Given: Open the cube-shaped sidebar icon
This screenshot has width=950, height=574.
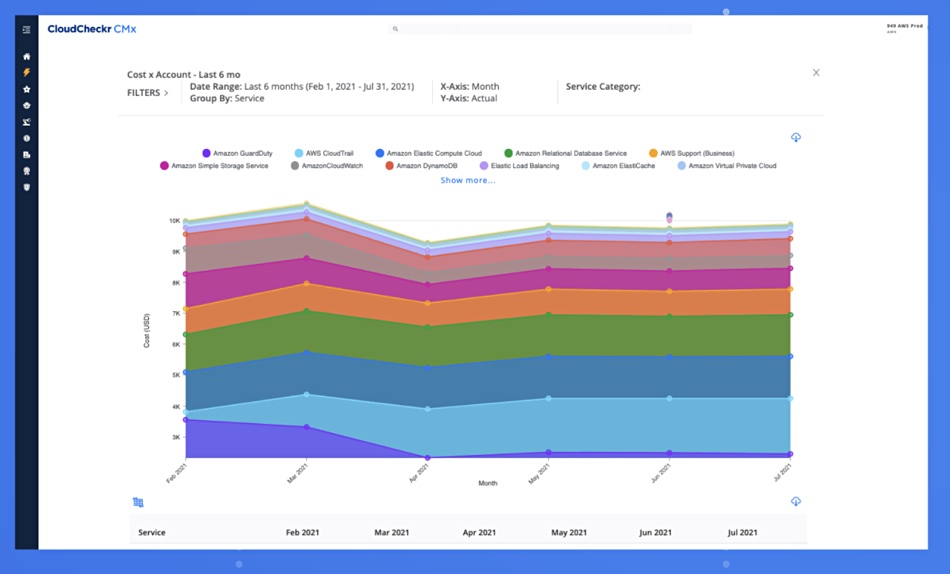Looking at the screenshot, I should tap(27, 105).
